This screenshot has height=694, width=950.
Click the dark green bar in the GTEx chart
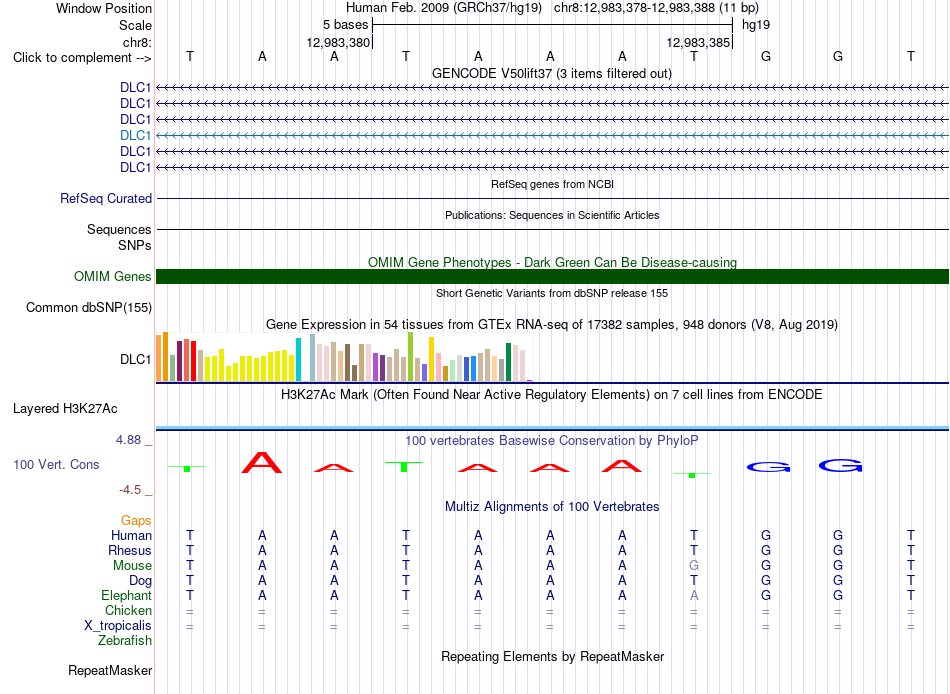tap(508, 362)
